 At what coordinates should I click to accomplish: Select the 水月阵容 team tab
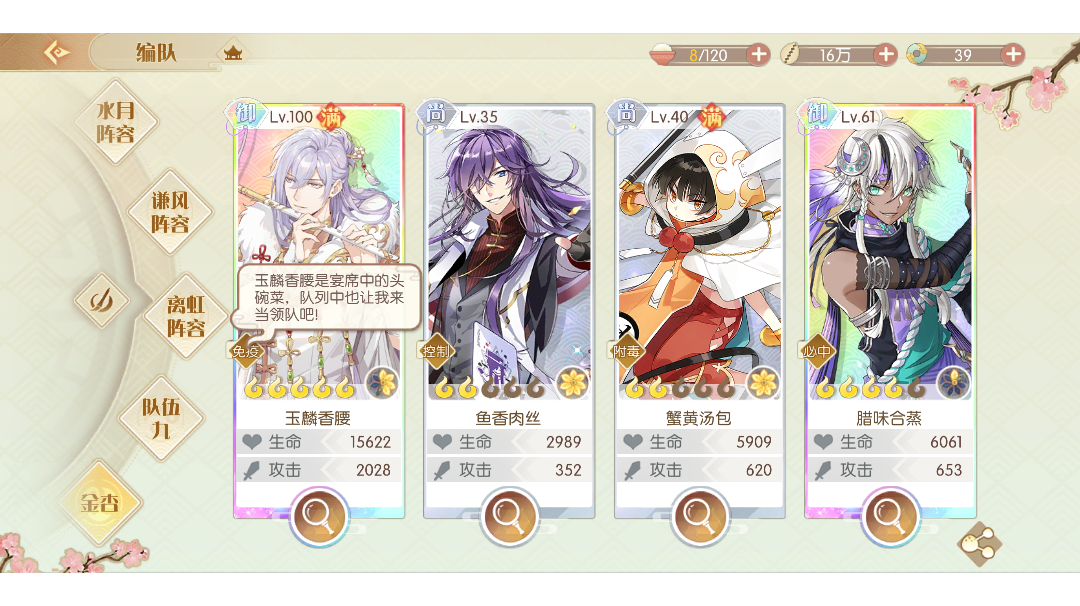[x=116, y=122]
